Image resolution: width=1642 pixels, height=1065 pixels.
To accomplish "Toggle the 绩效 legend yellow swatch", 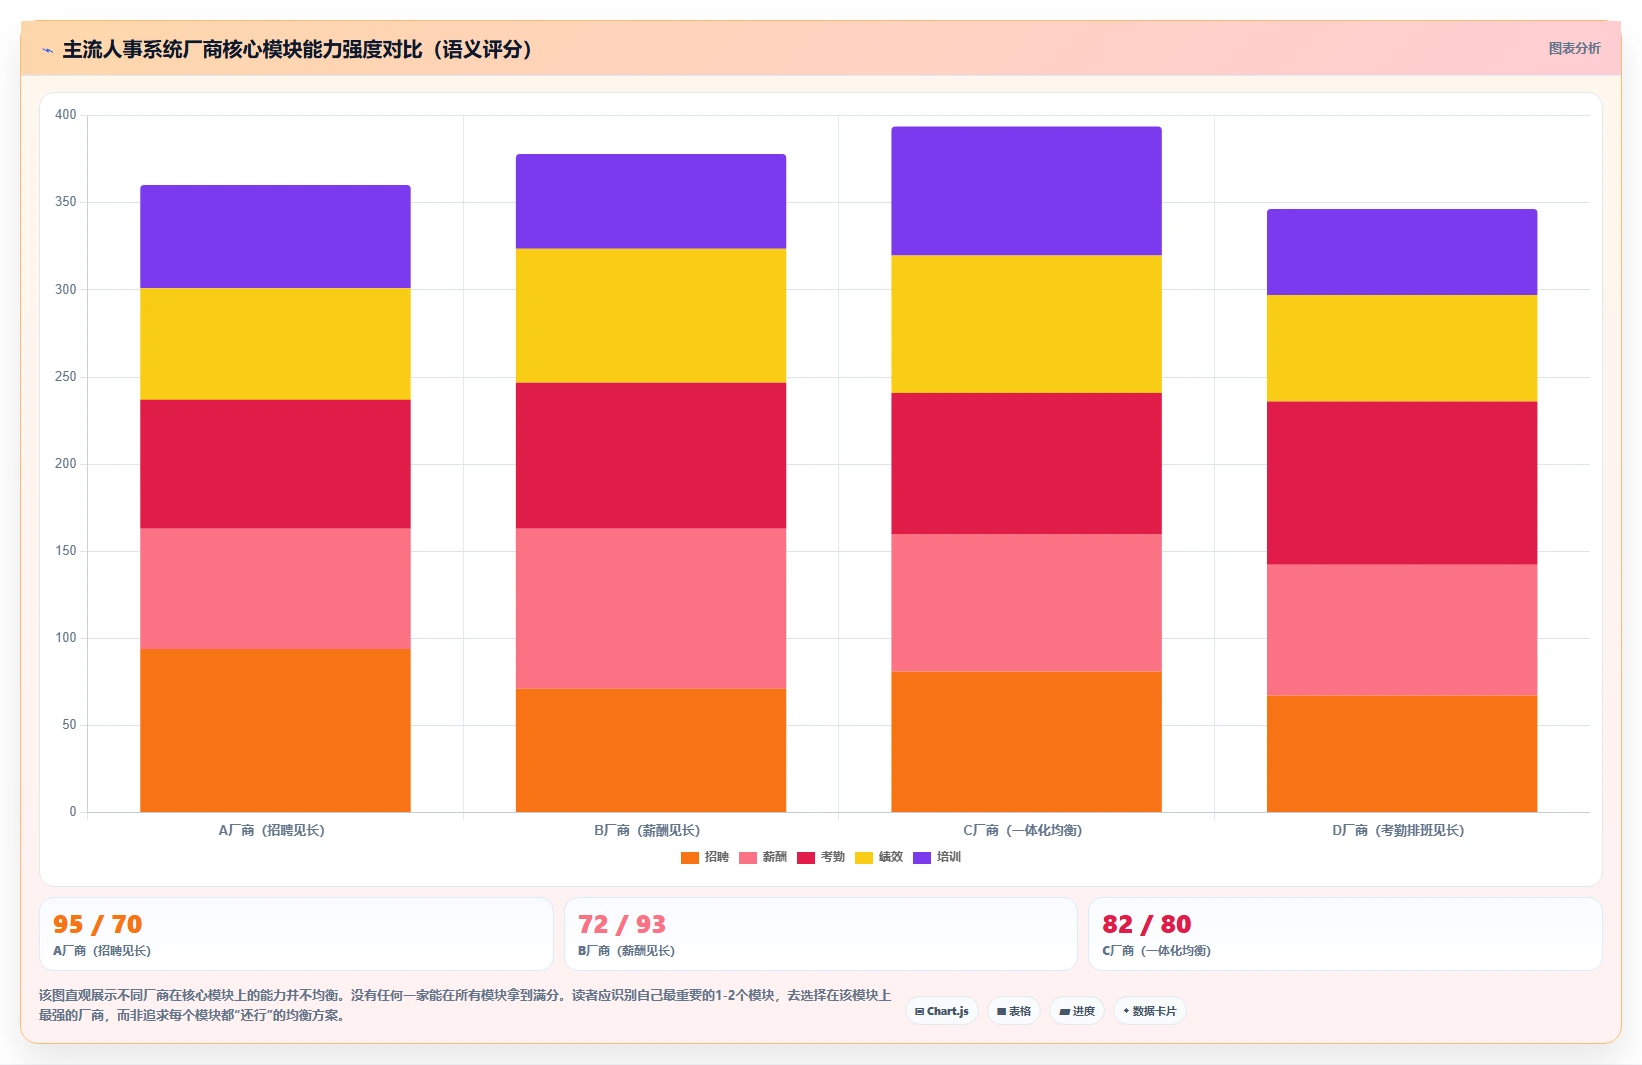I will tap(864, 858).
